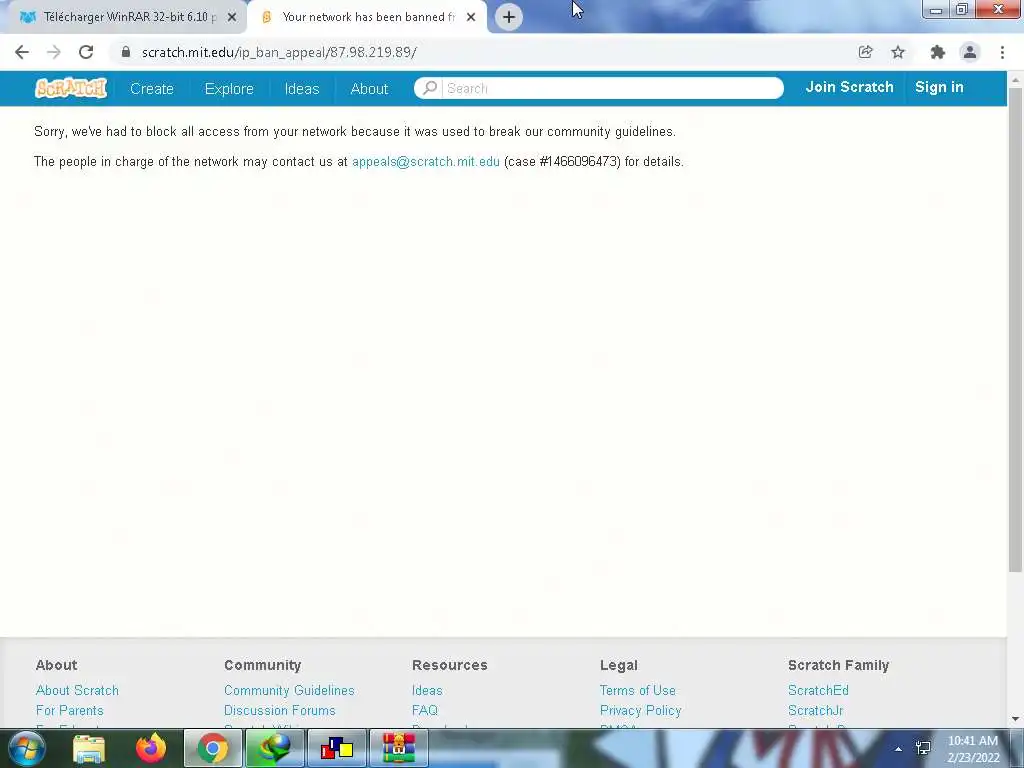Open the Windows Start menu

pos(26,748)
